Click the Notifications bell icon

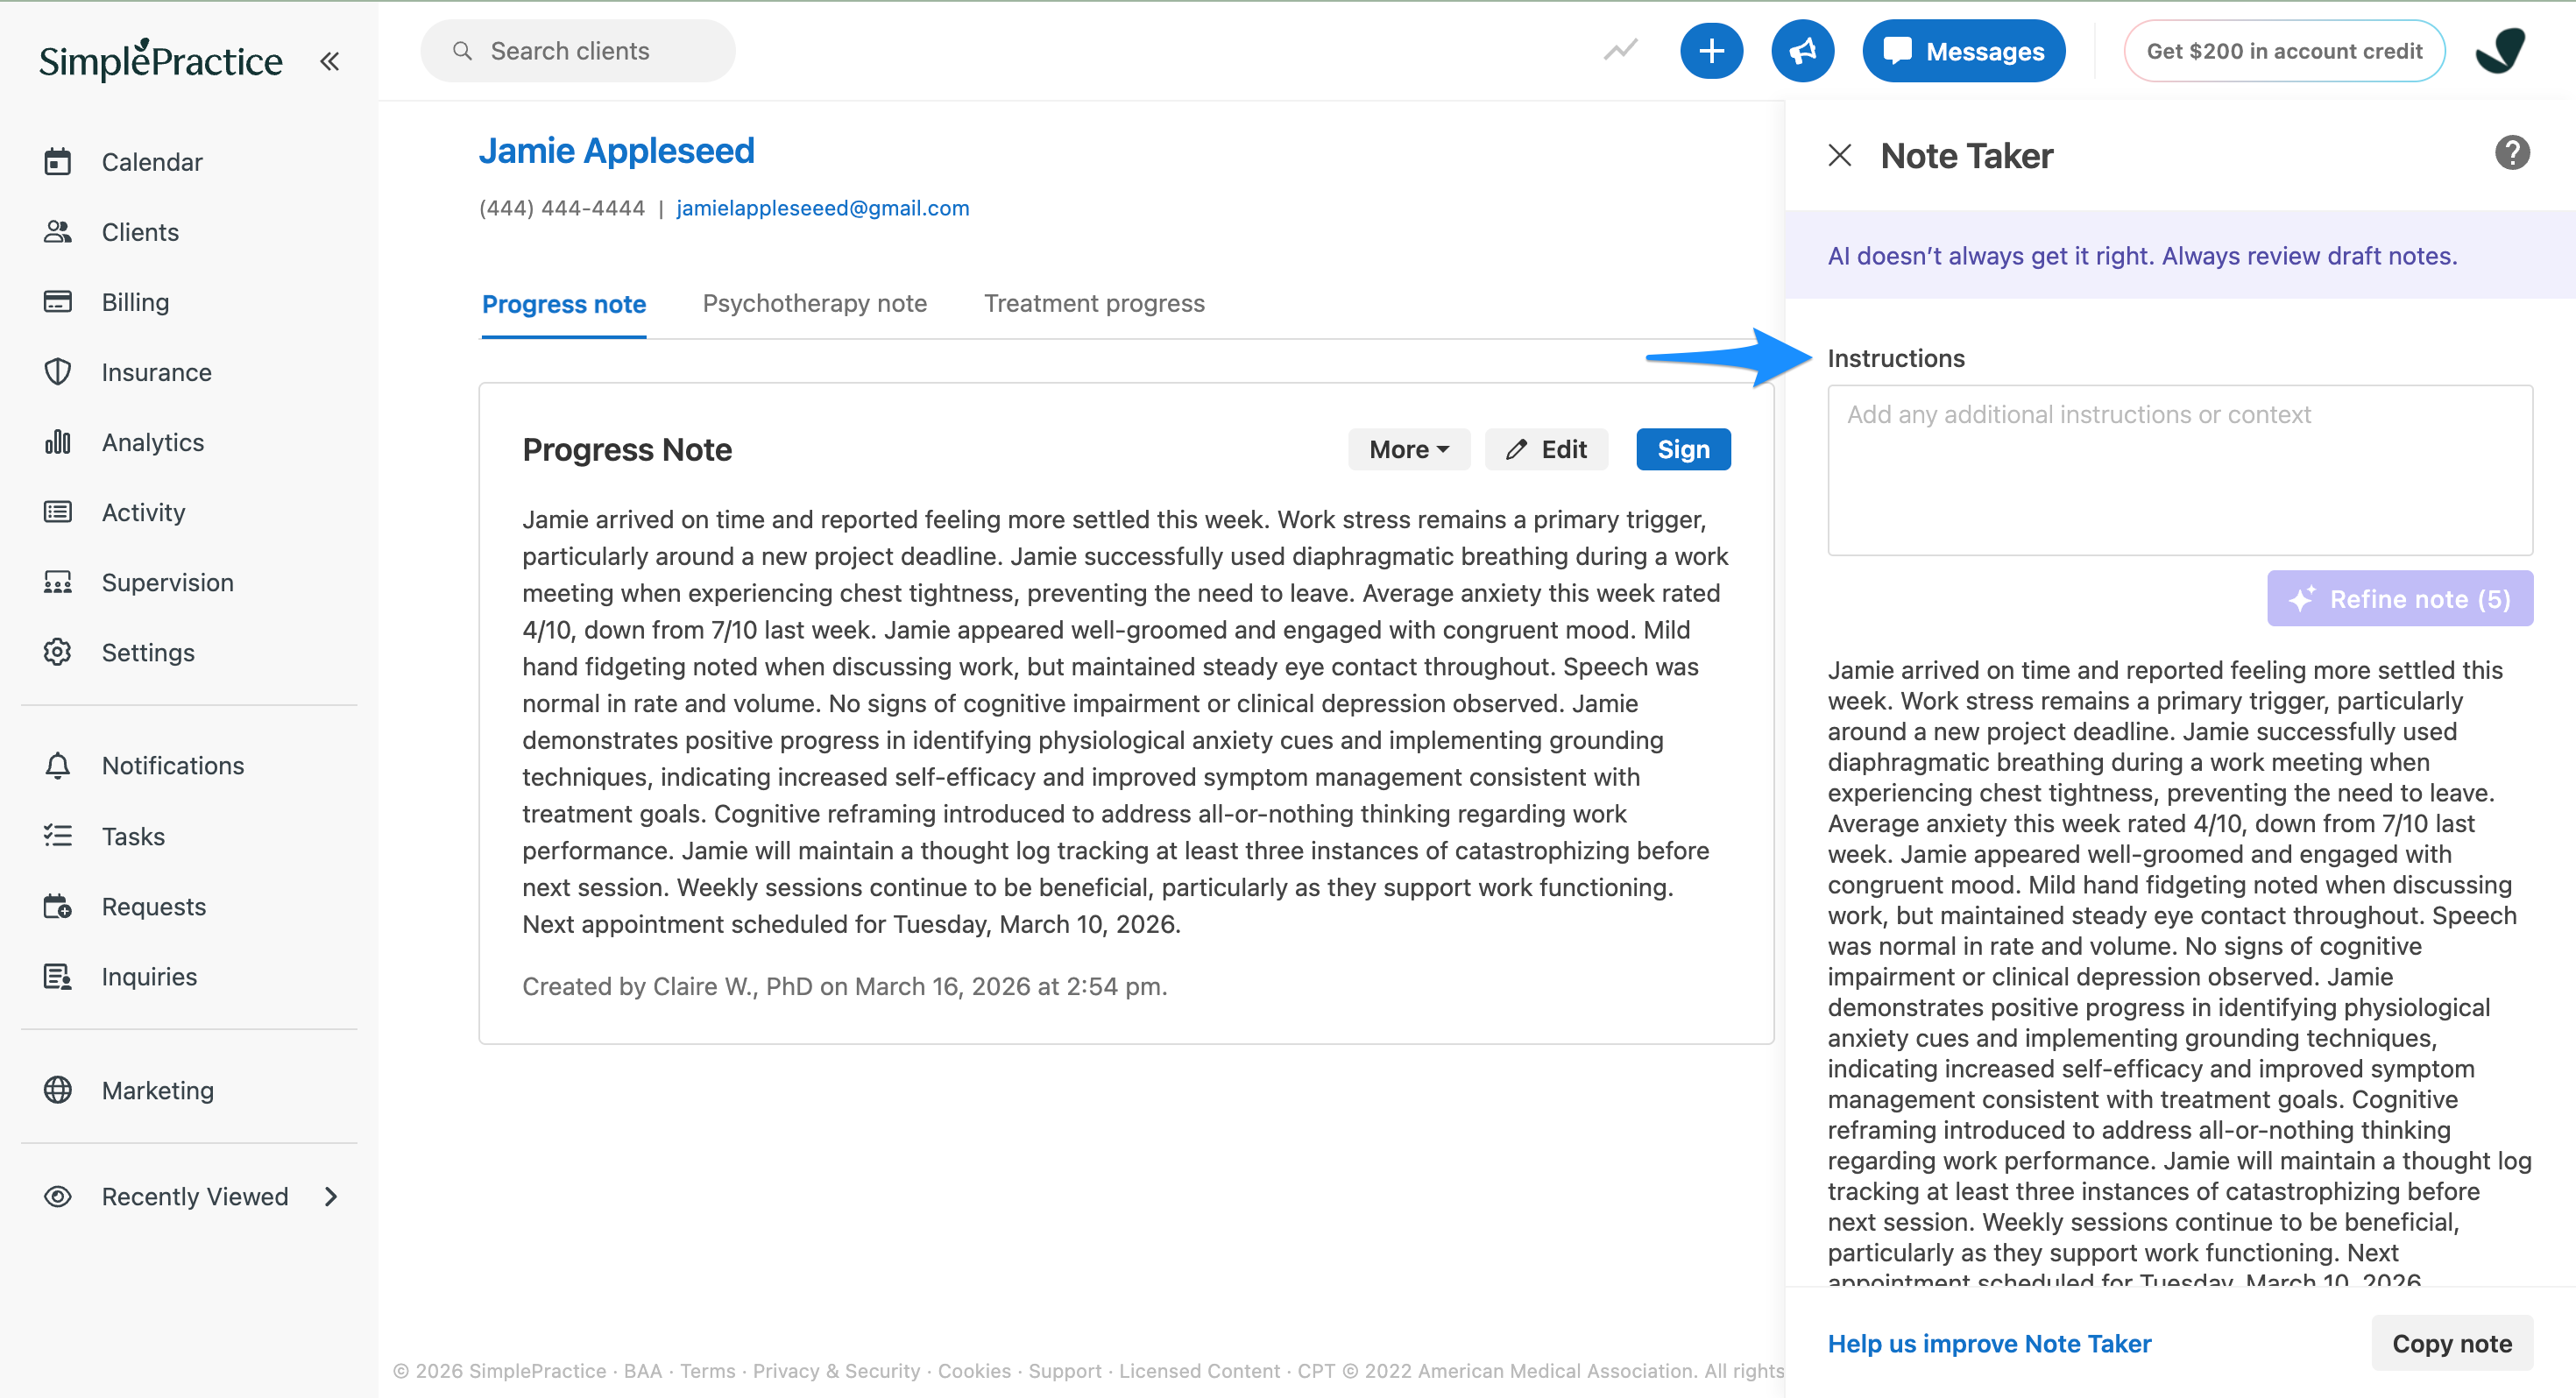click(x=58, y=765)
